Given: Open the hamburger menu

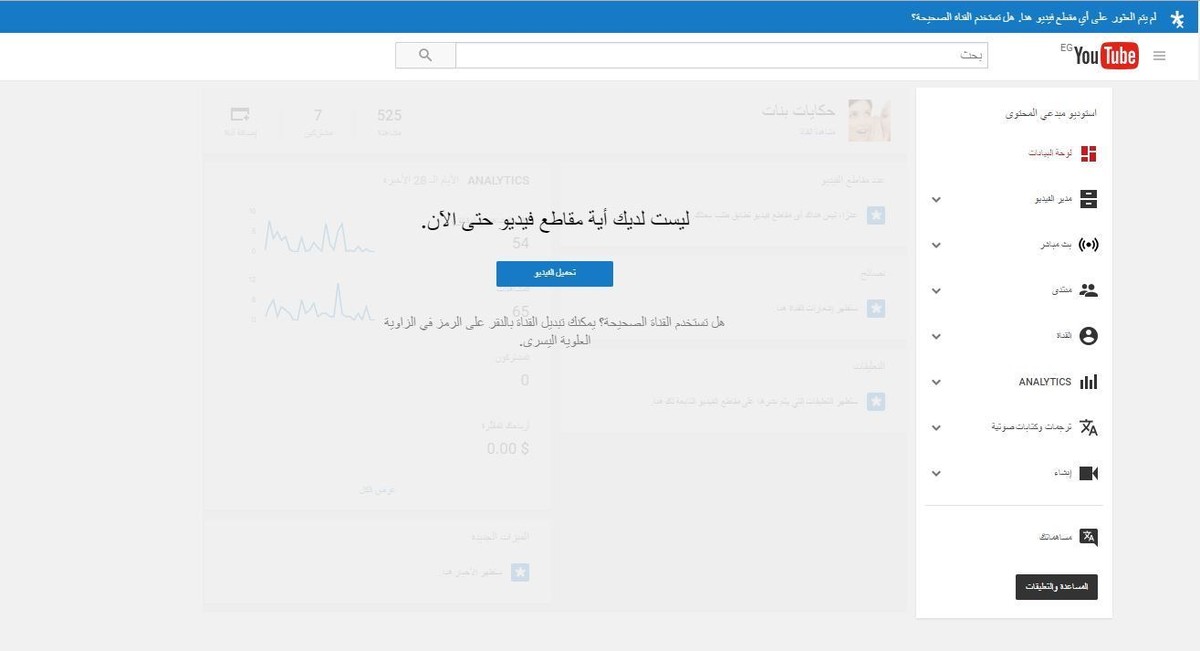Looking at the screenshot, I should 1159,56.
